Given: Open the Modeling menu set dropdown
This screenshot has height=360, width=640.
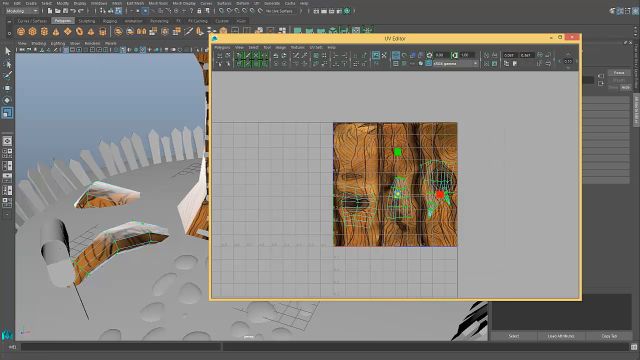Looking at the screenshot, I should [22, 11].
